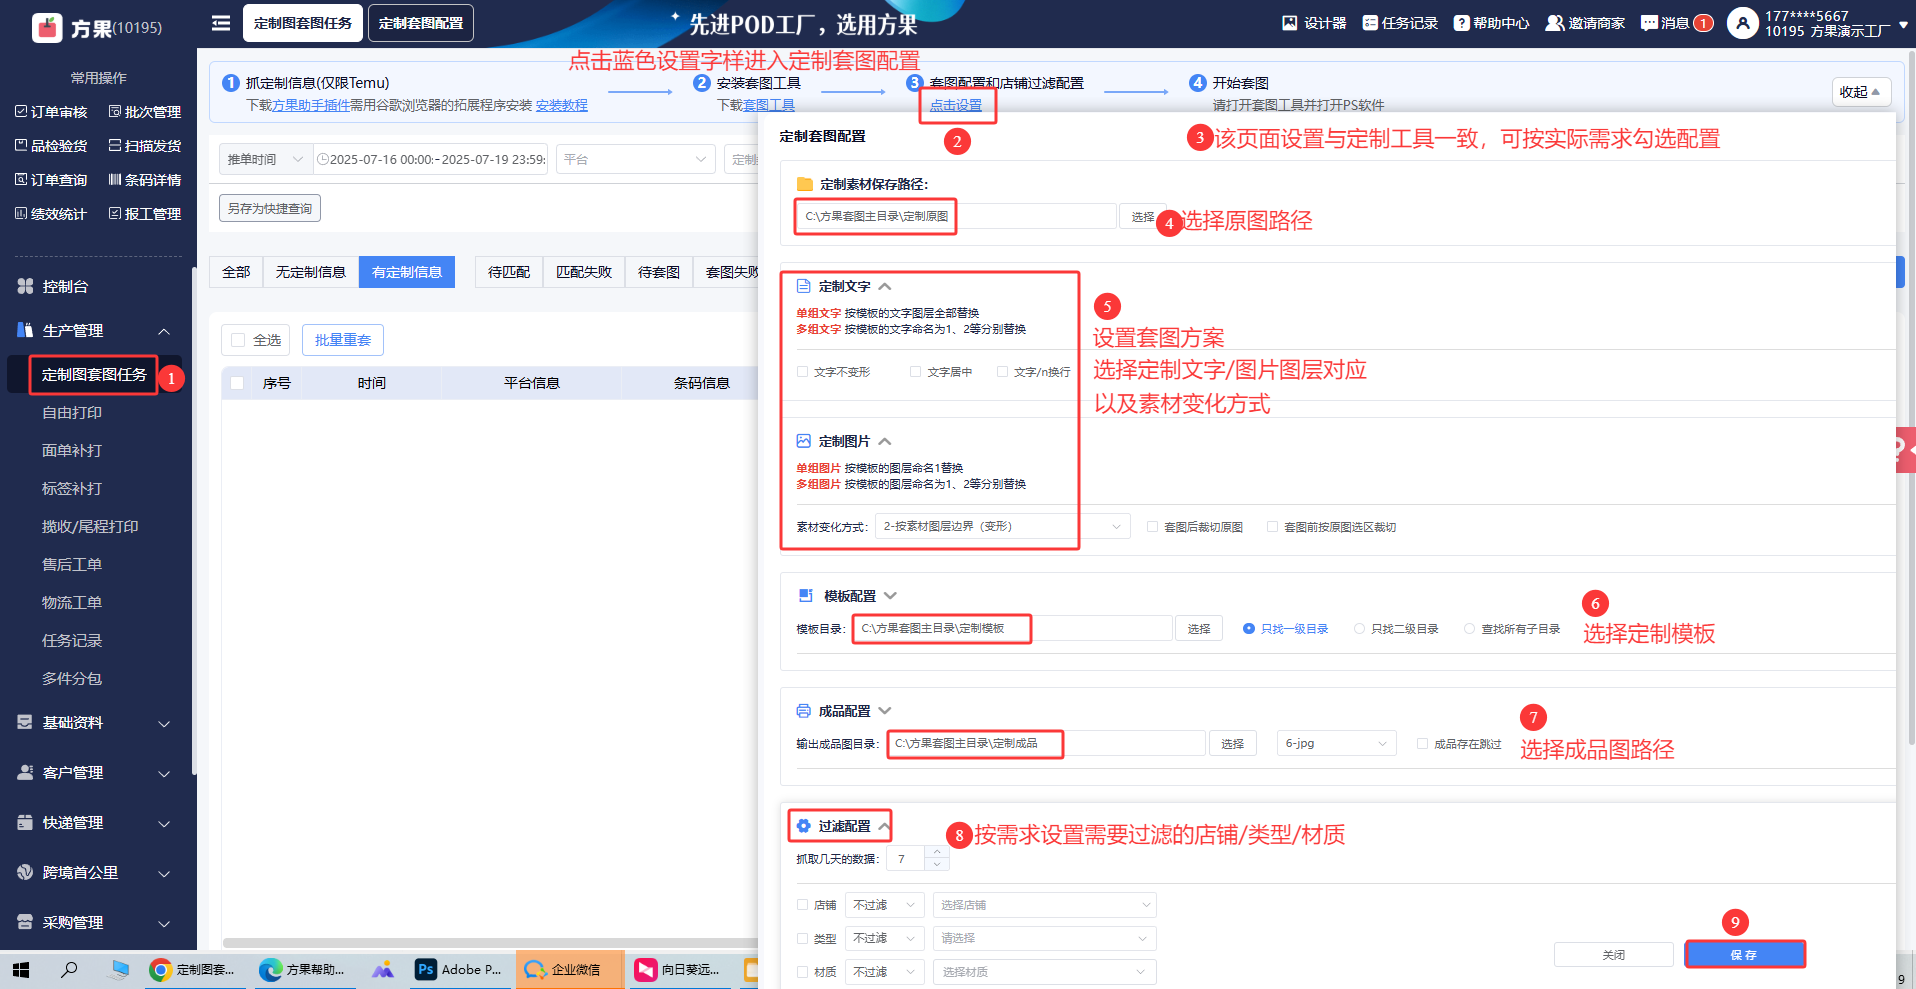Click the 方果 logo
1916x989 pixels.
[x=47, y=27]
